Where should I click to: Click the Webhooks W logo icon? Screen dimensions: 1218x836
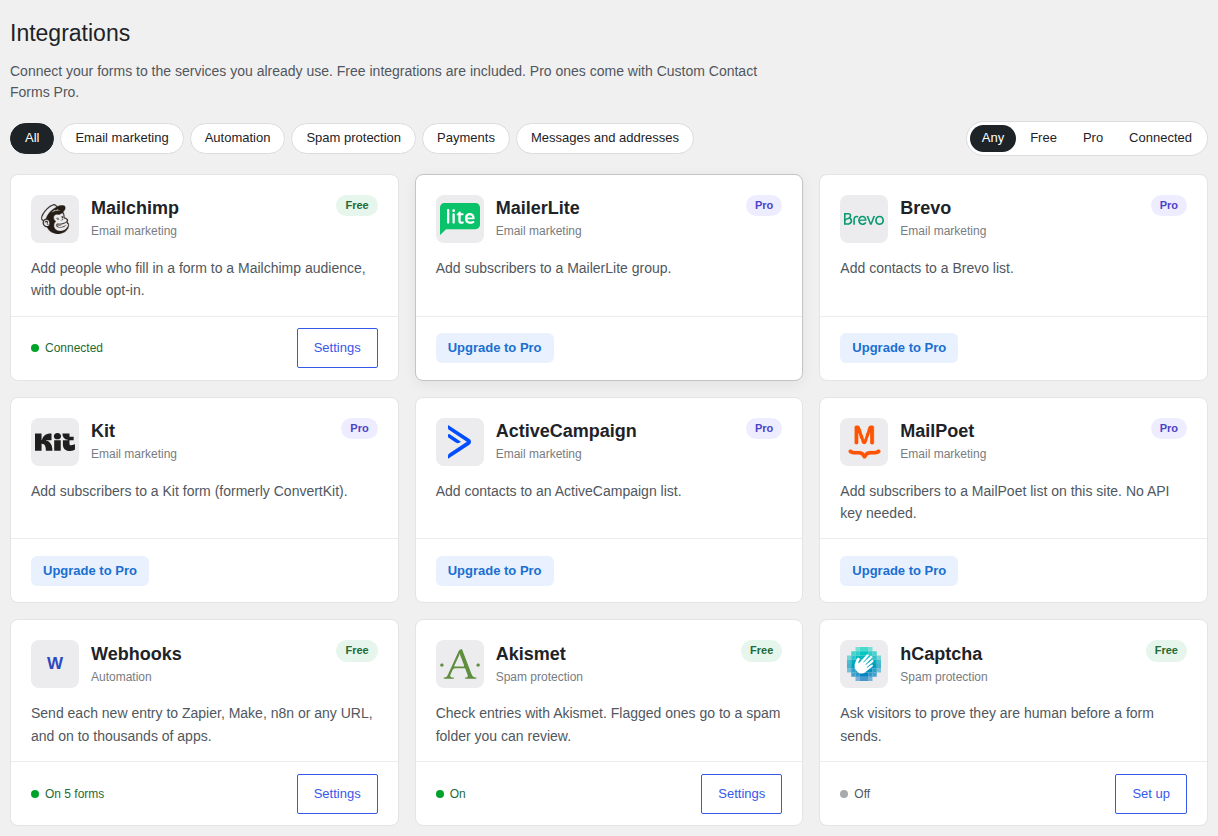(55, 664)
